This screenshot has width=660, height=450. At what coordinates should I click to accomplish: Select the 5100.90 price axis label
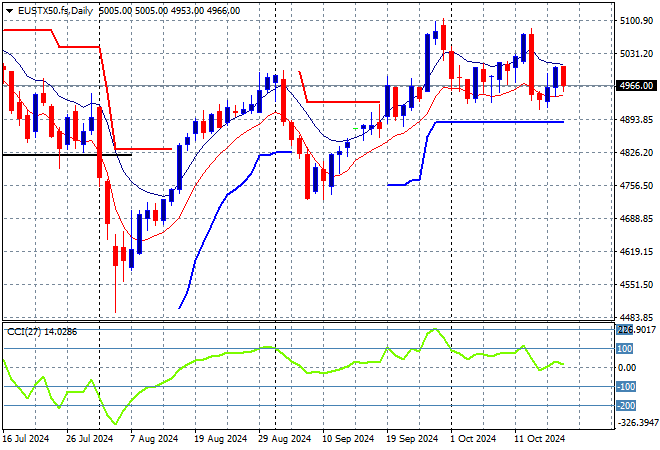click(636, 21)
